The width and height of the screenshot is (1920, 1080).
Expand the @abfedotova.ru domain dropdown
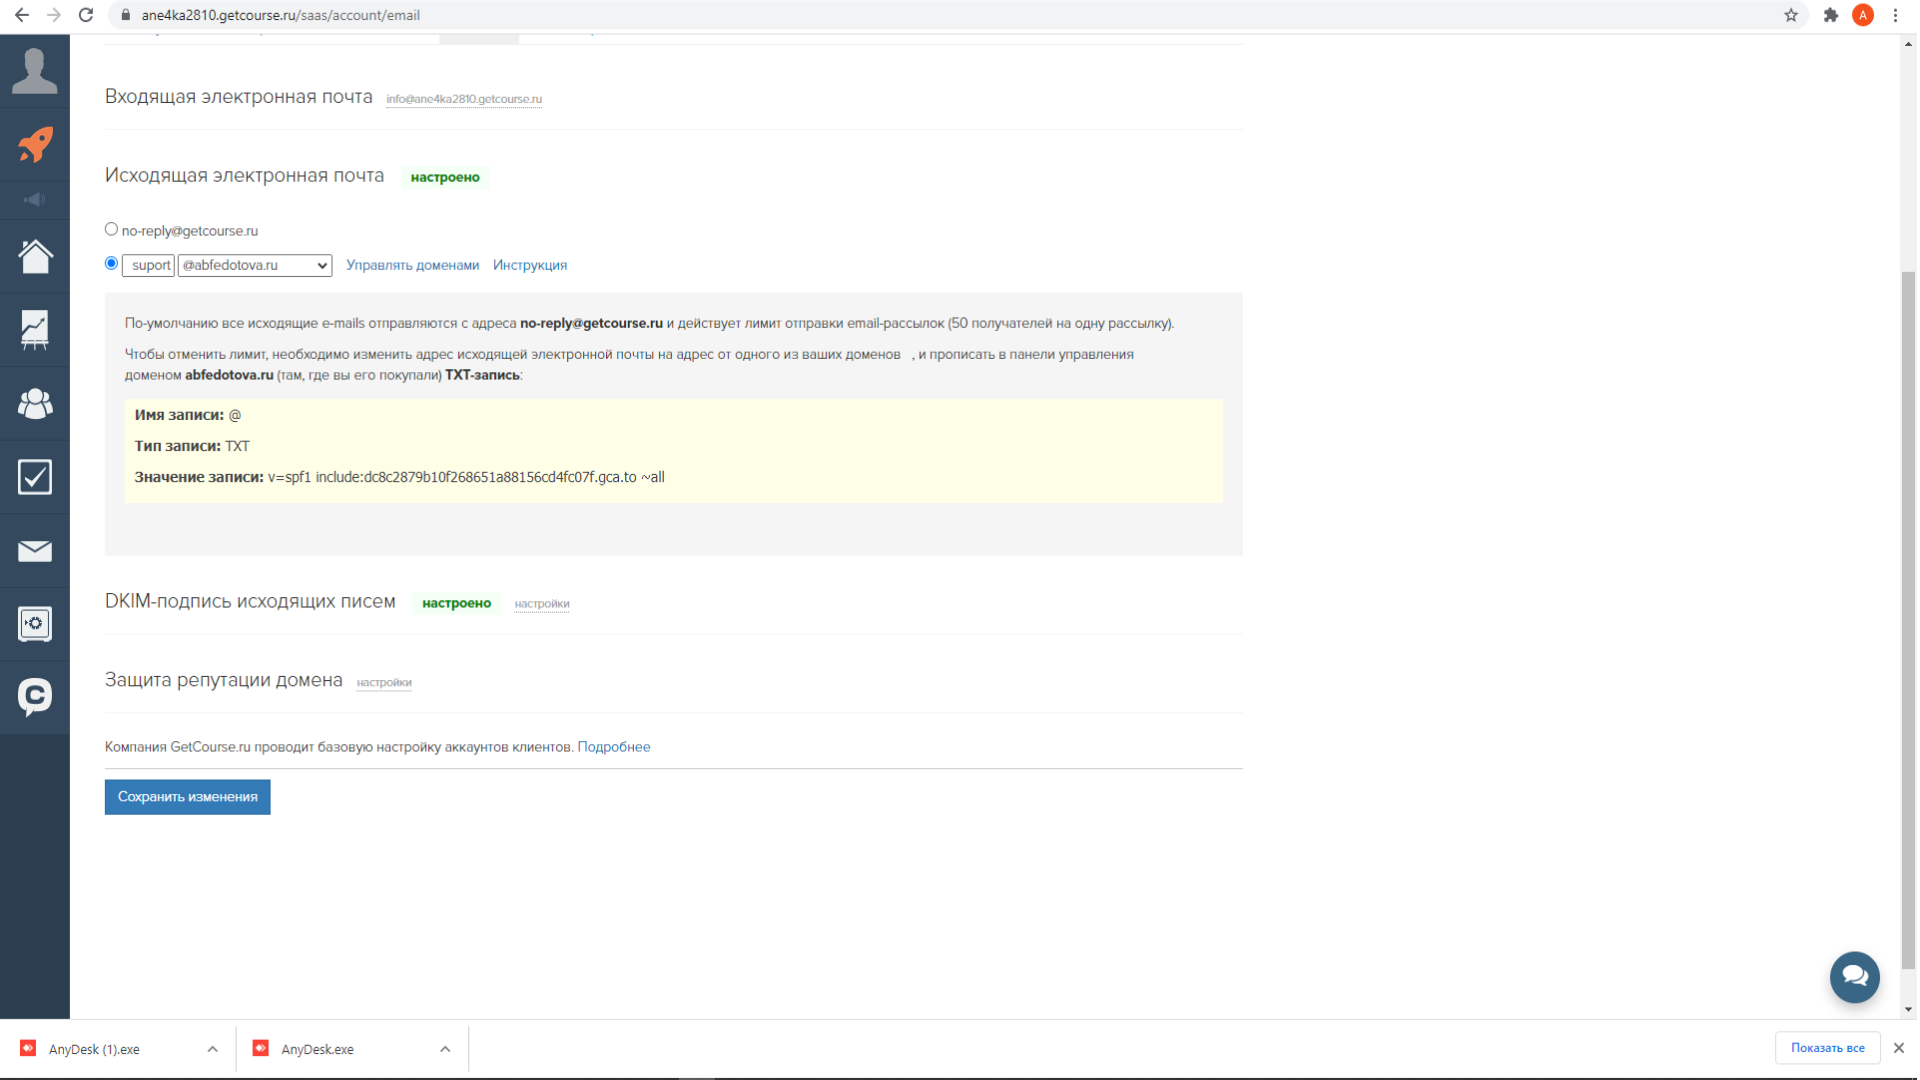click(x=254, y=265)
